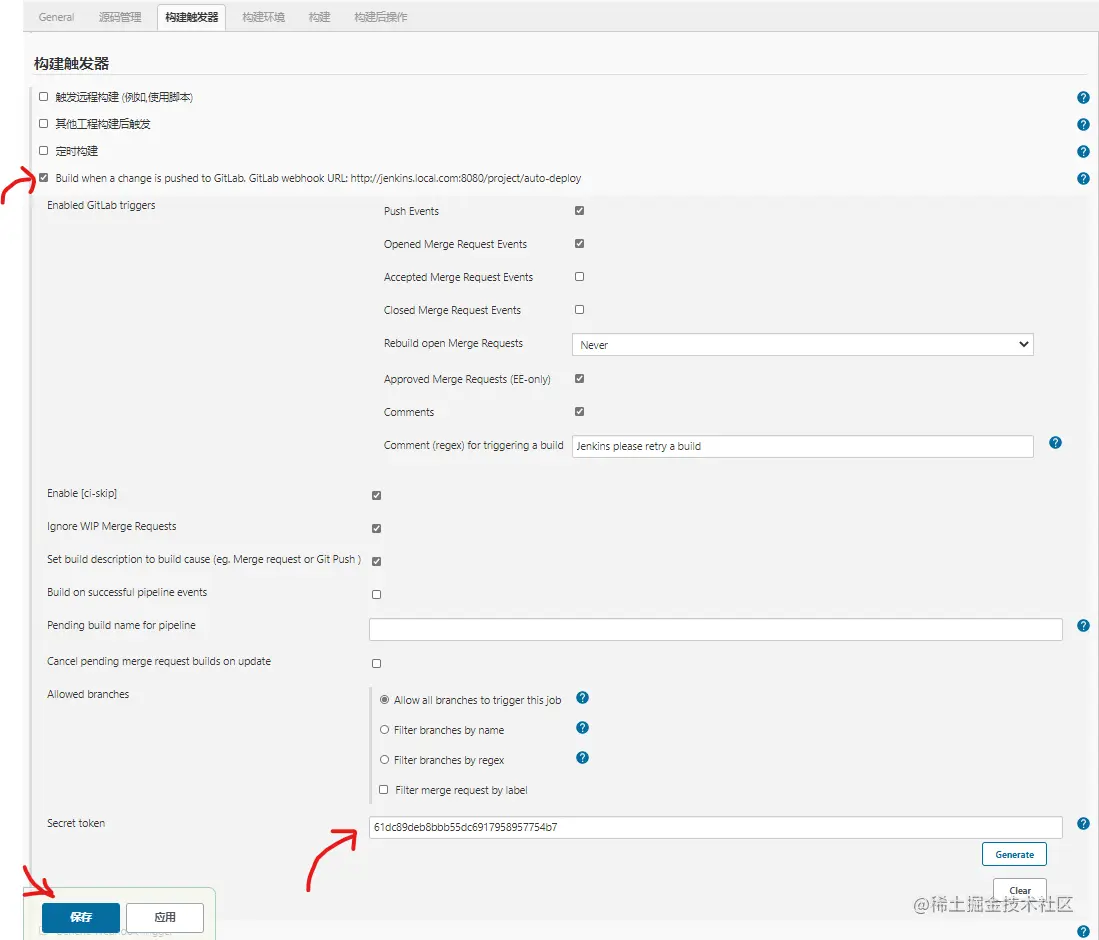Viewport: 1099px width, 940px height.
Task: Open Rebuild open Merge Requests dropdown
Action: pos(803,344)
